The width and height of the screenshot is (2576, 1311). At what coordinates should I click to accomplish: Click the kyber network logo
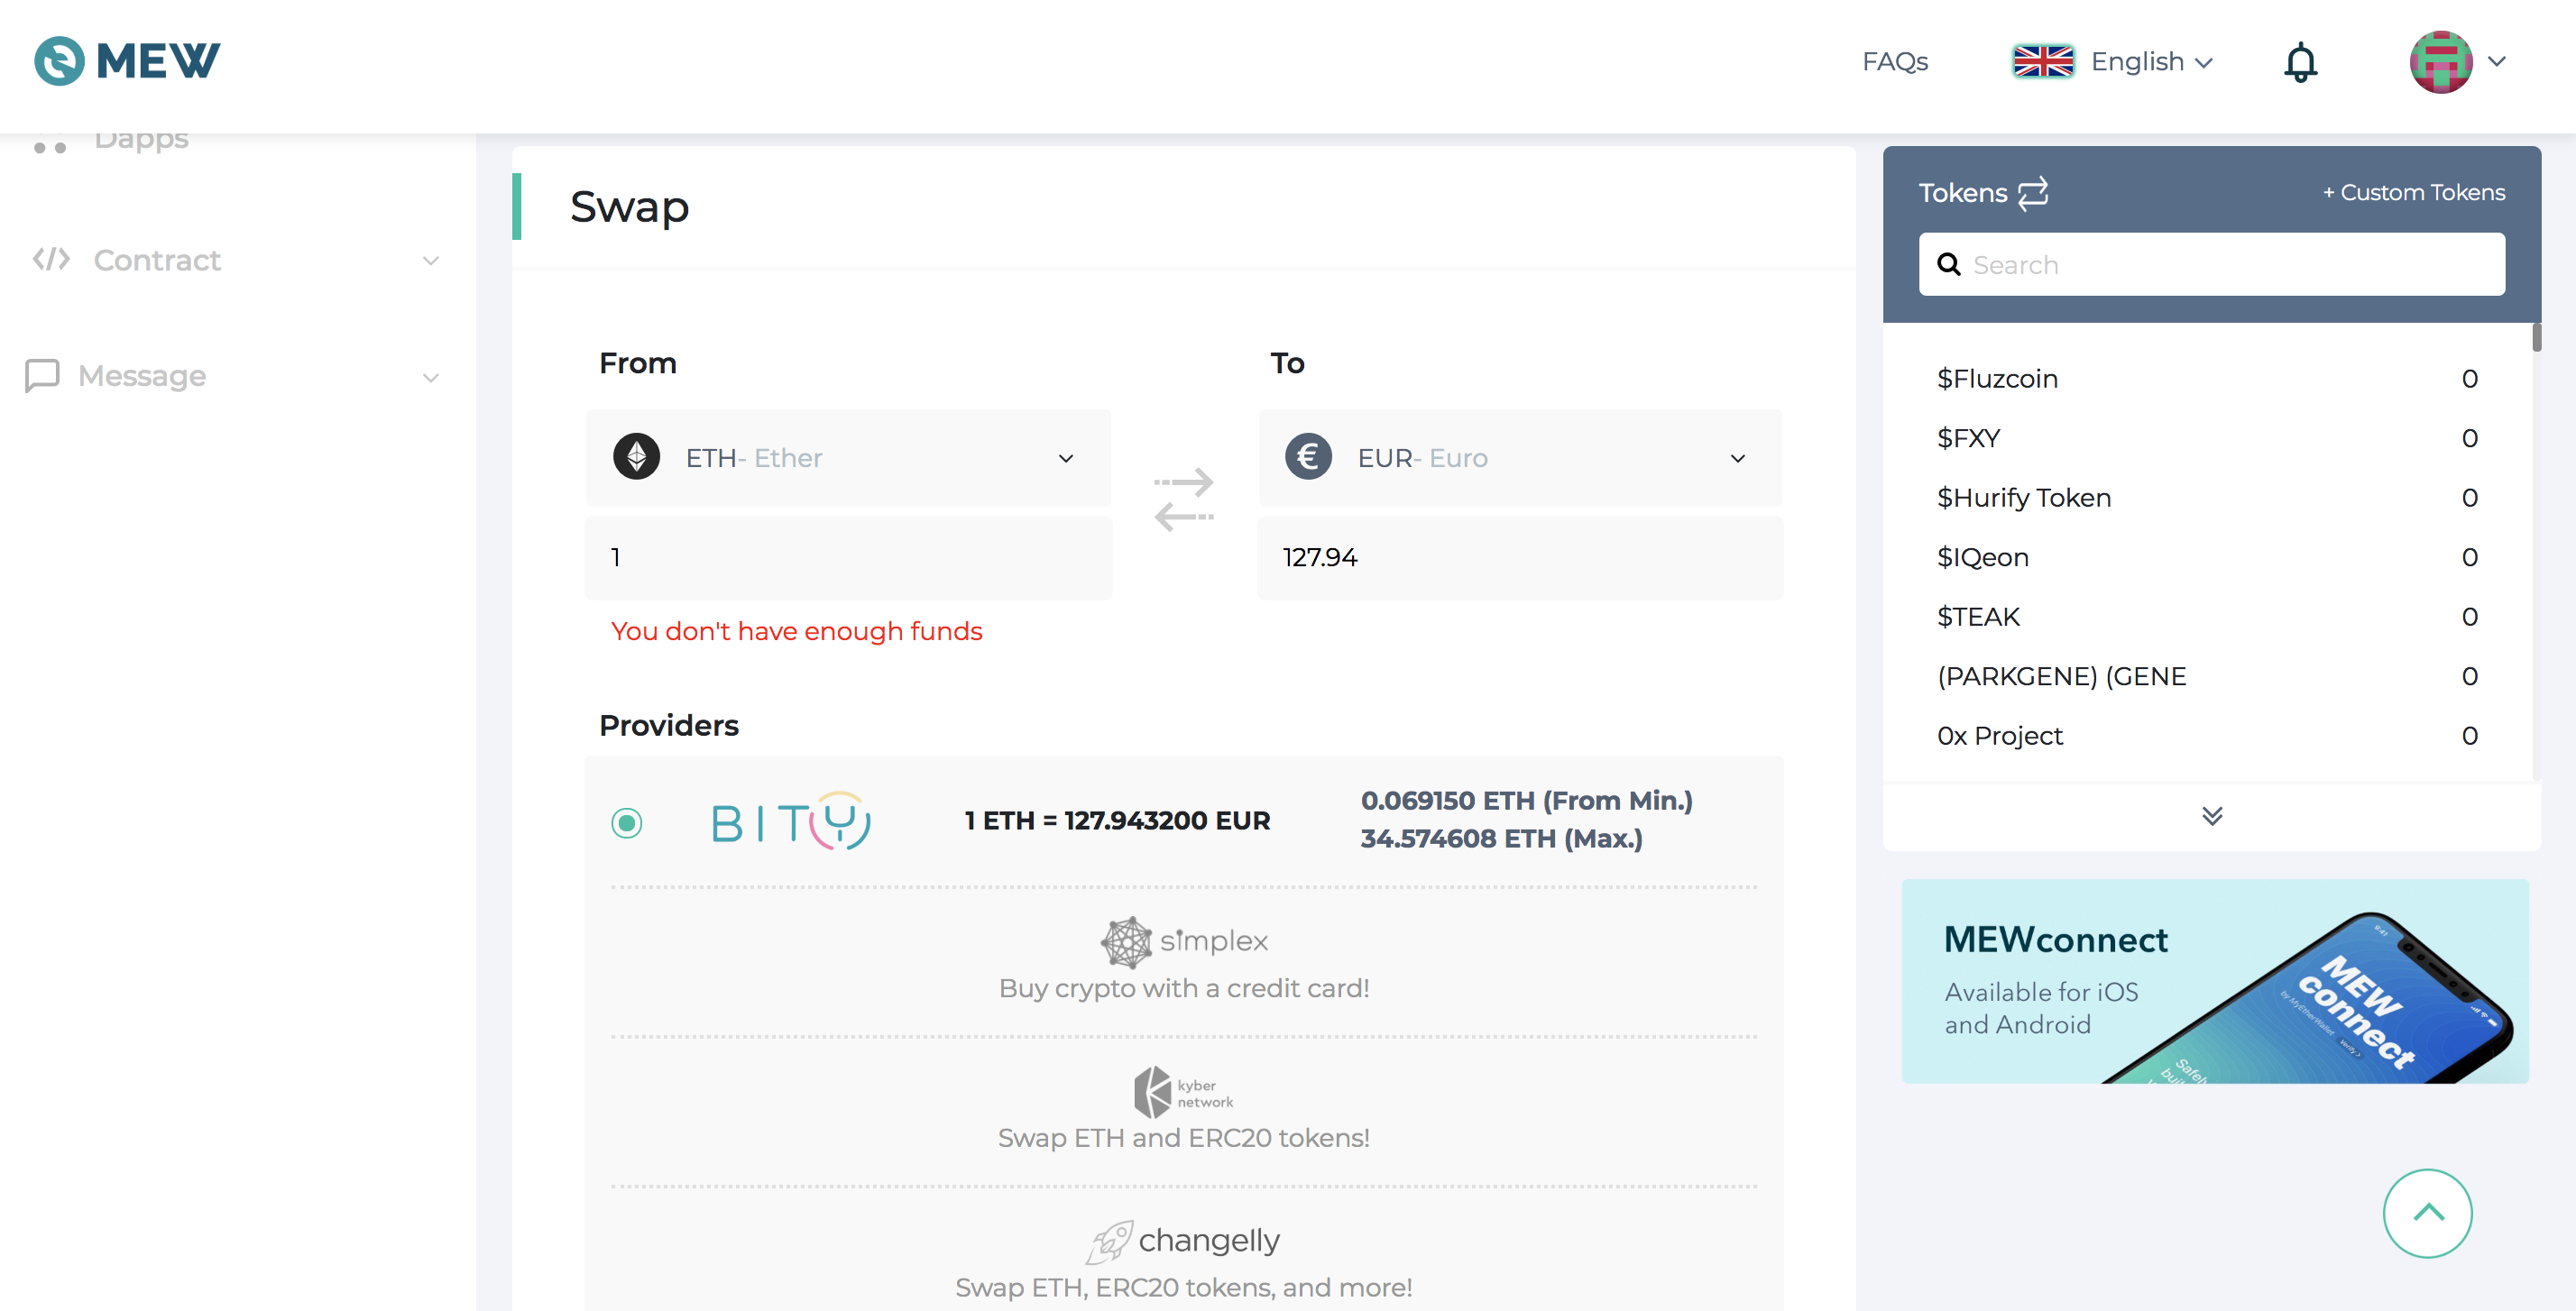[1184, 1092]
